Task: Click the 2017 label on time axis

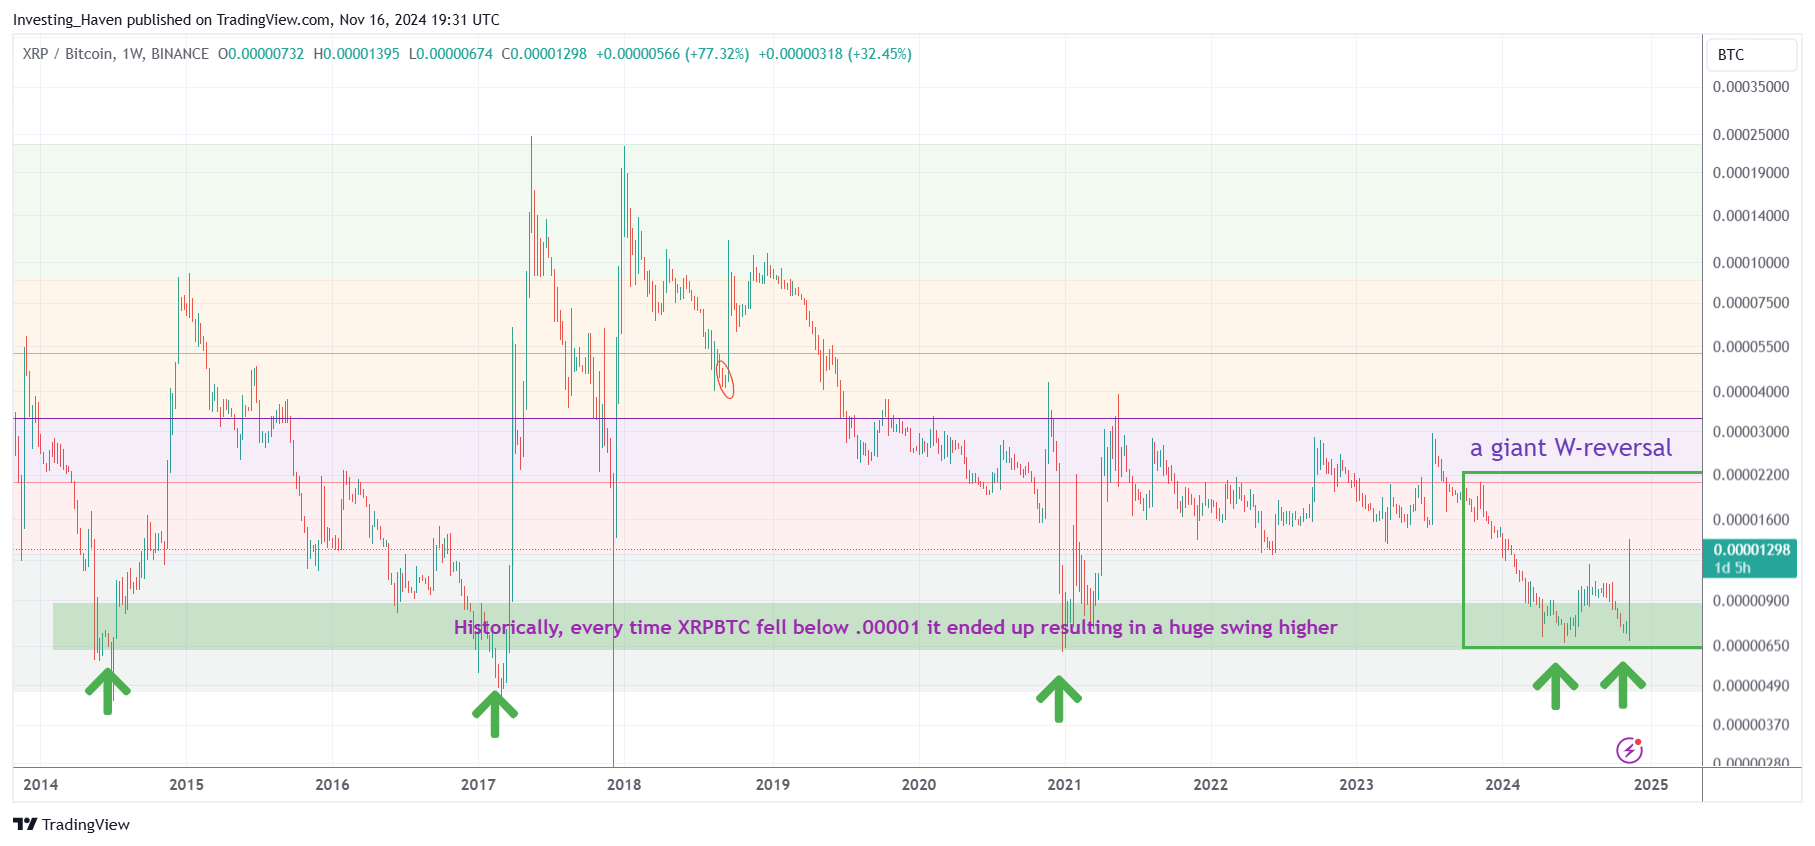Action: tap(478, 785)
